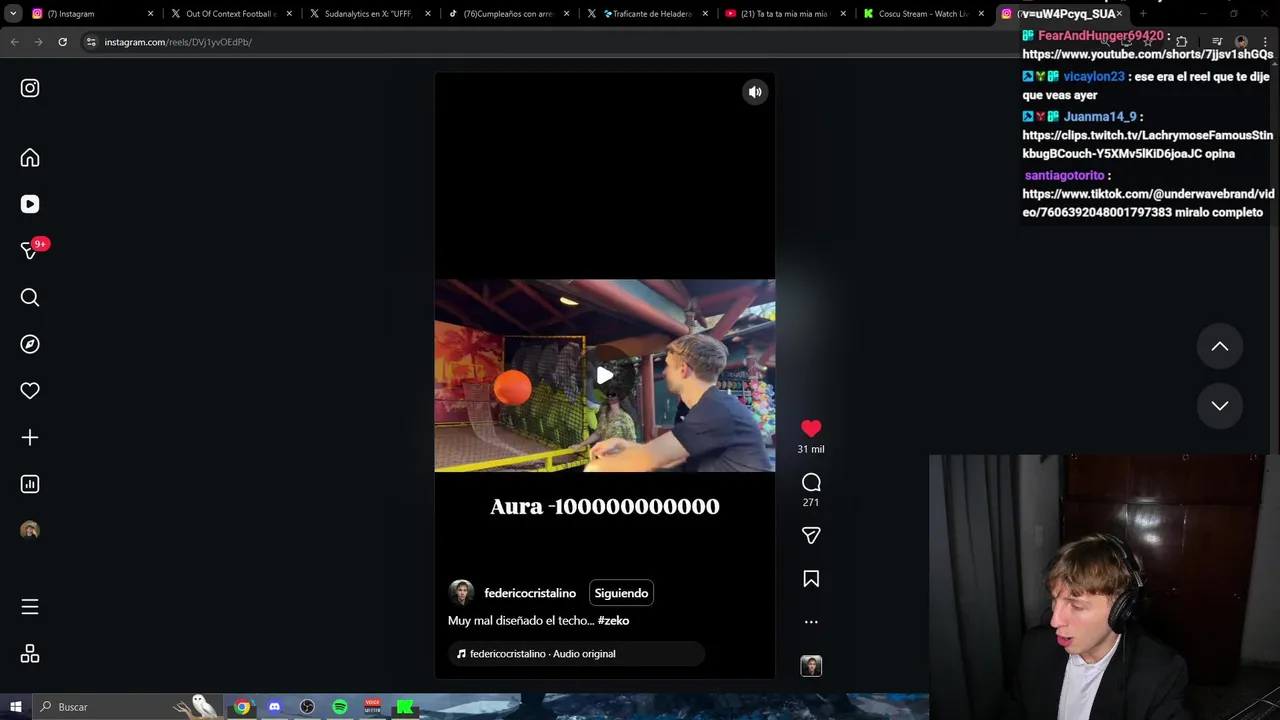Click the Siguiendo button
1280x720 pixels.
621,593
